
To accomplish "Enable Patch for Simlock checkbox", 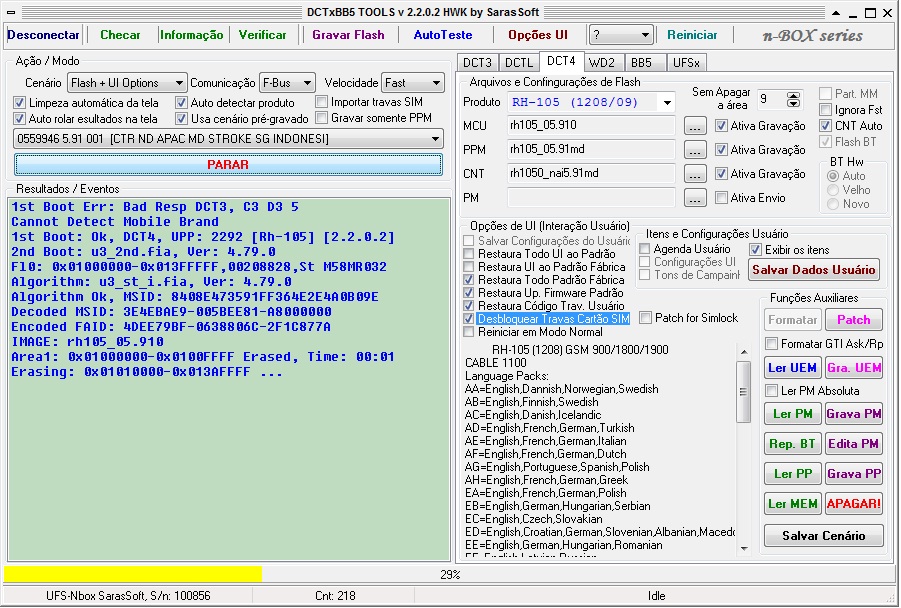I will click(646, 318).
